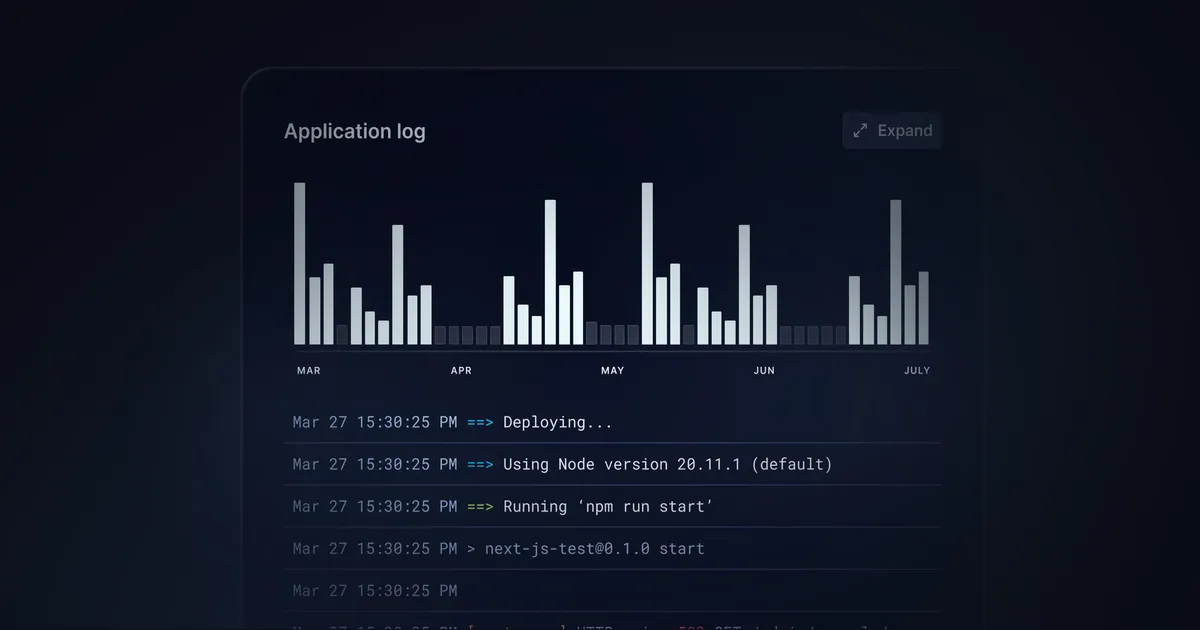
Task: Click the APR axis label
Action: tap(461, 371)
